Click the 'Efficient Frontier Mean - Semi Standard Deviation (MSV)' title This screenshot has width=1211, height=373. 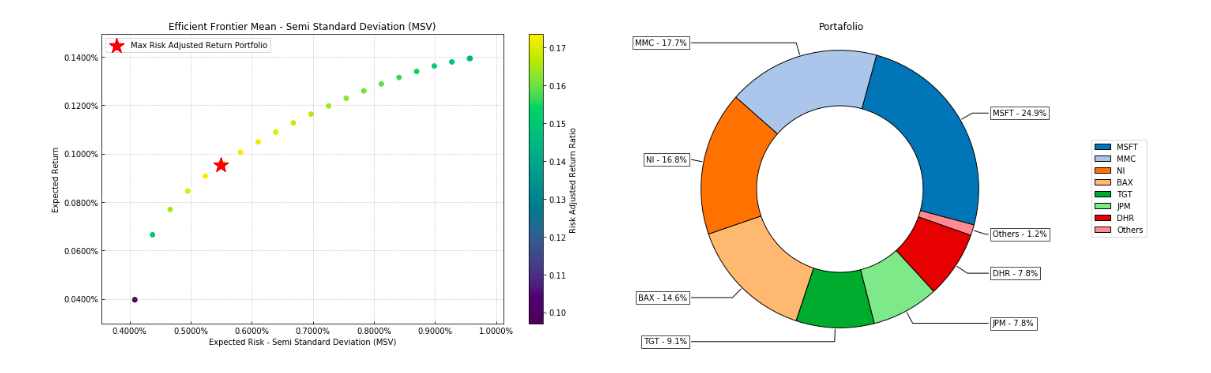pos(302,26)
